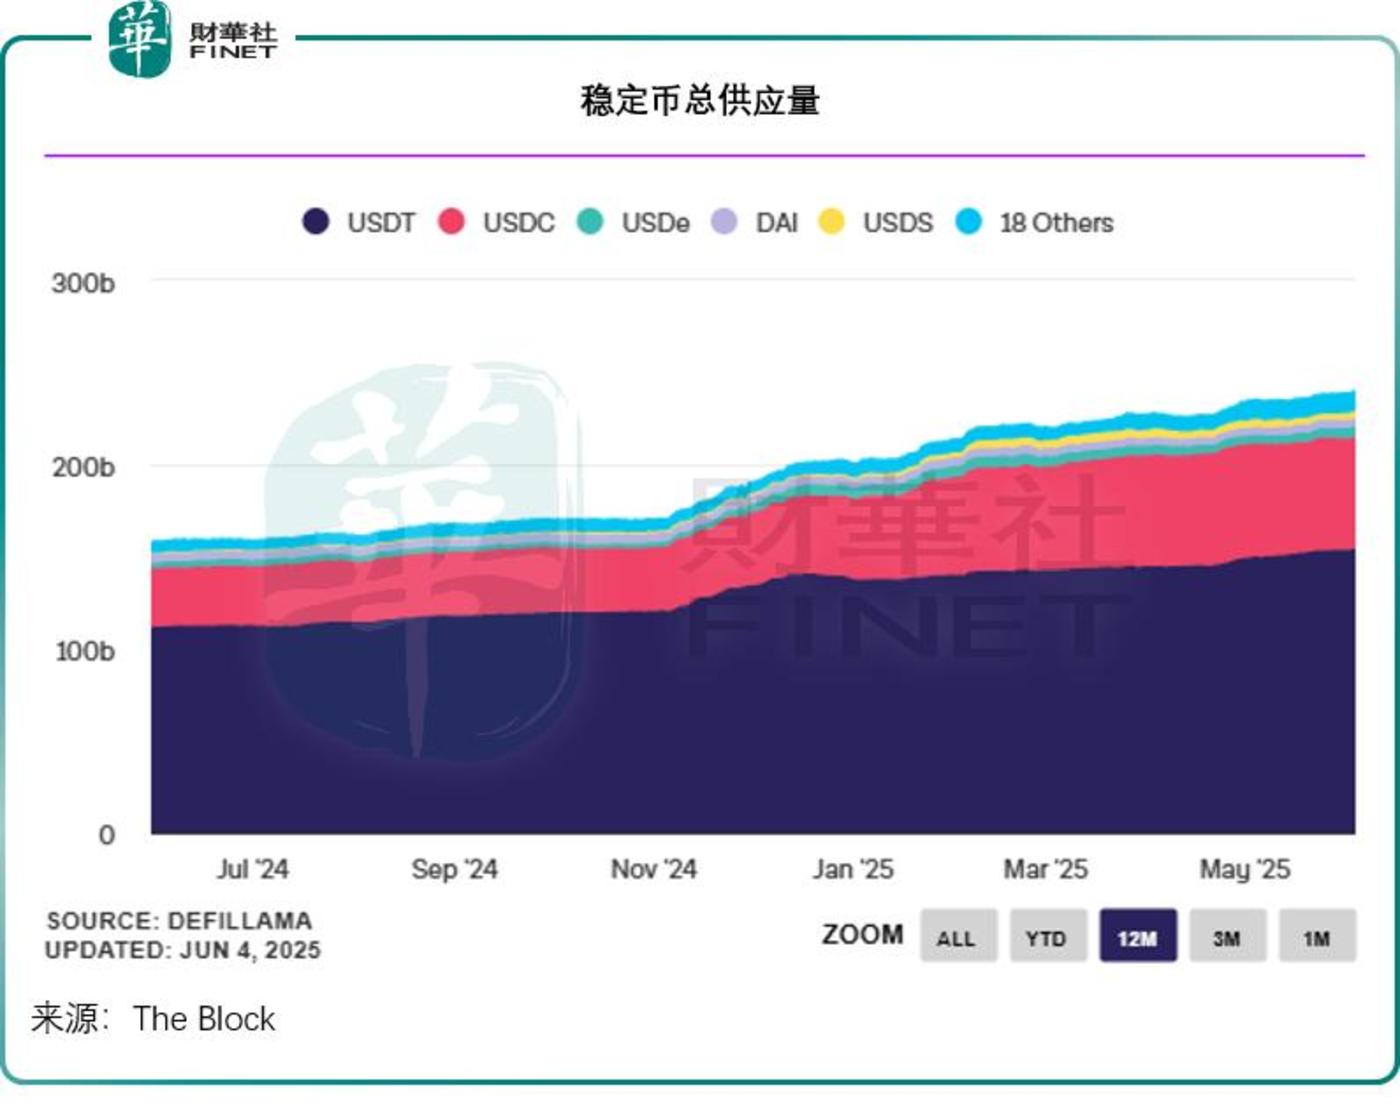
Task: Click the DAI lavender legend dot
Action: coord(724,221)
